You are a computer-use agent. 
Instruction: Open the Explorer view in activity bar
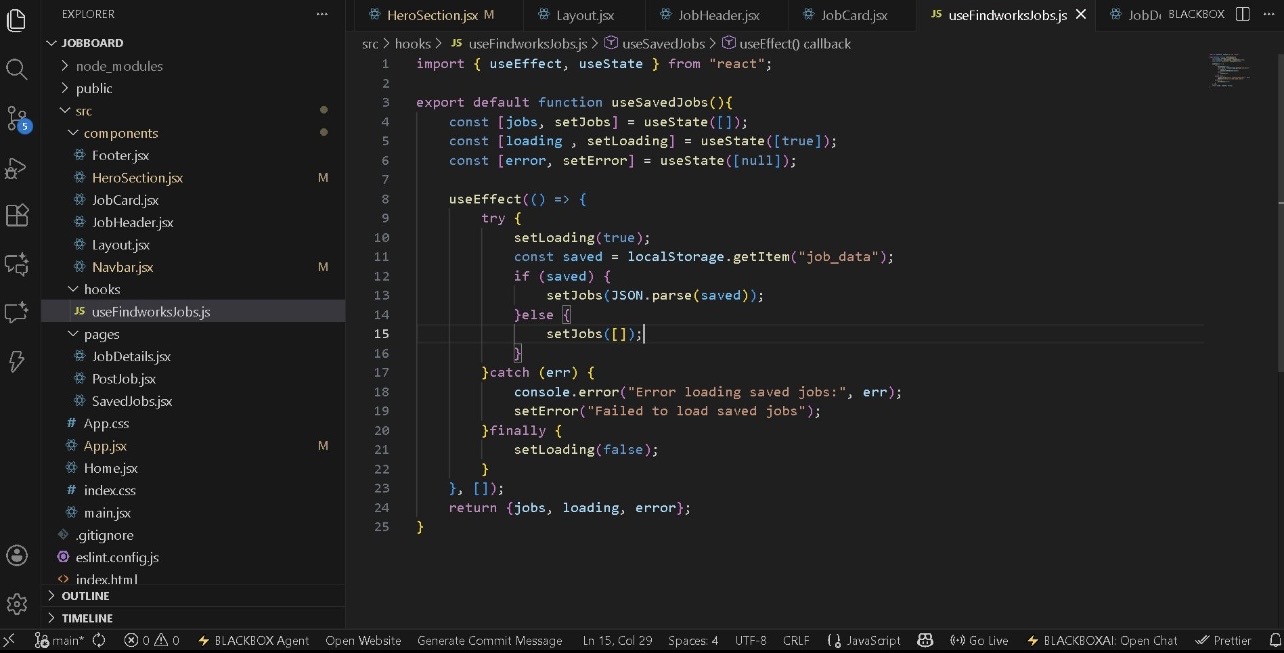17,19
